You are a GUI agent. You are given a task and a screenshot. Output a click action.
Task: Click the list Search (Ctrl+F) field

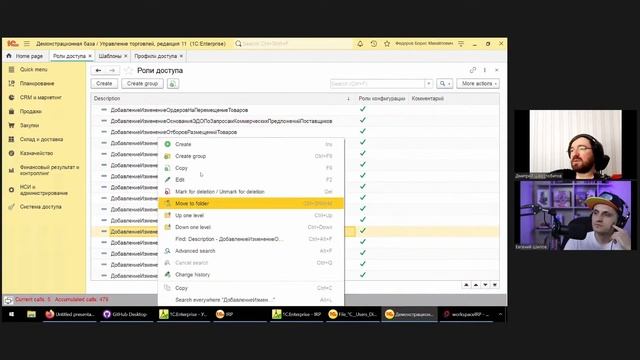click(x=378, y=84)
